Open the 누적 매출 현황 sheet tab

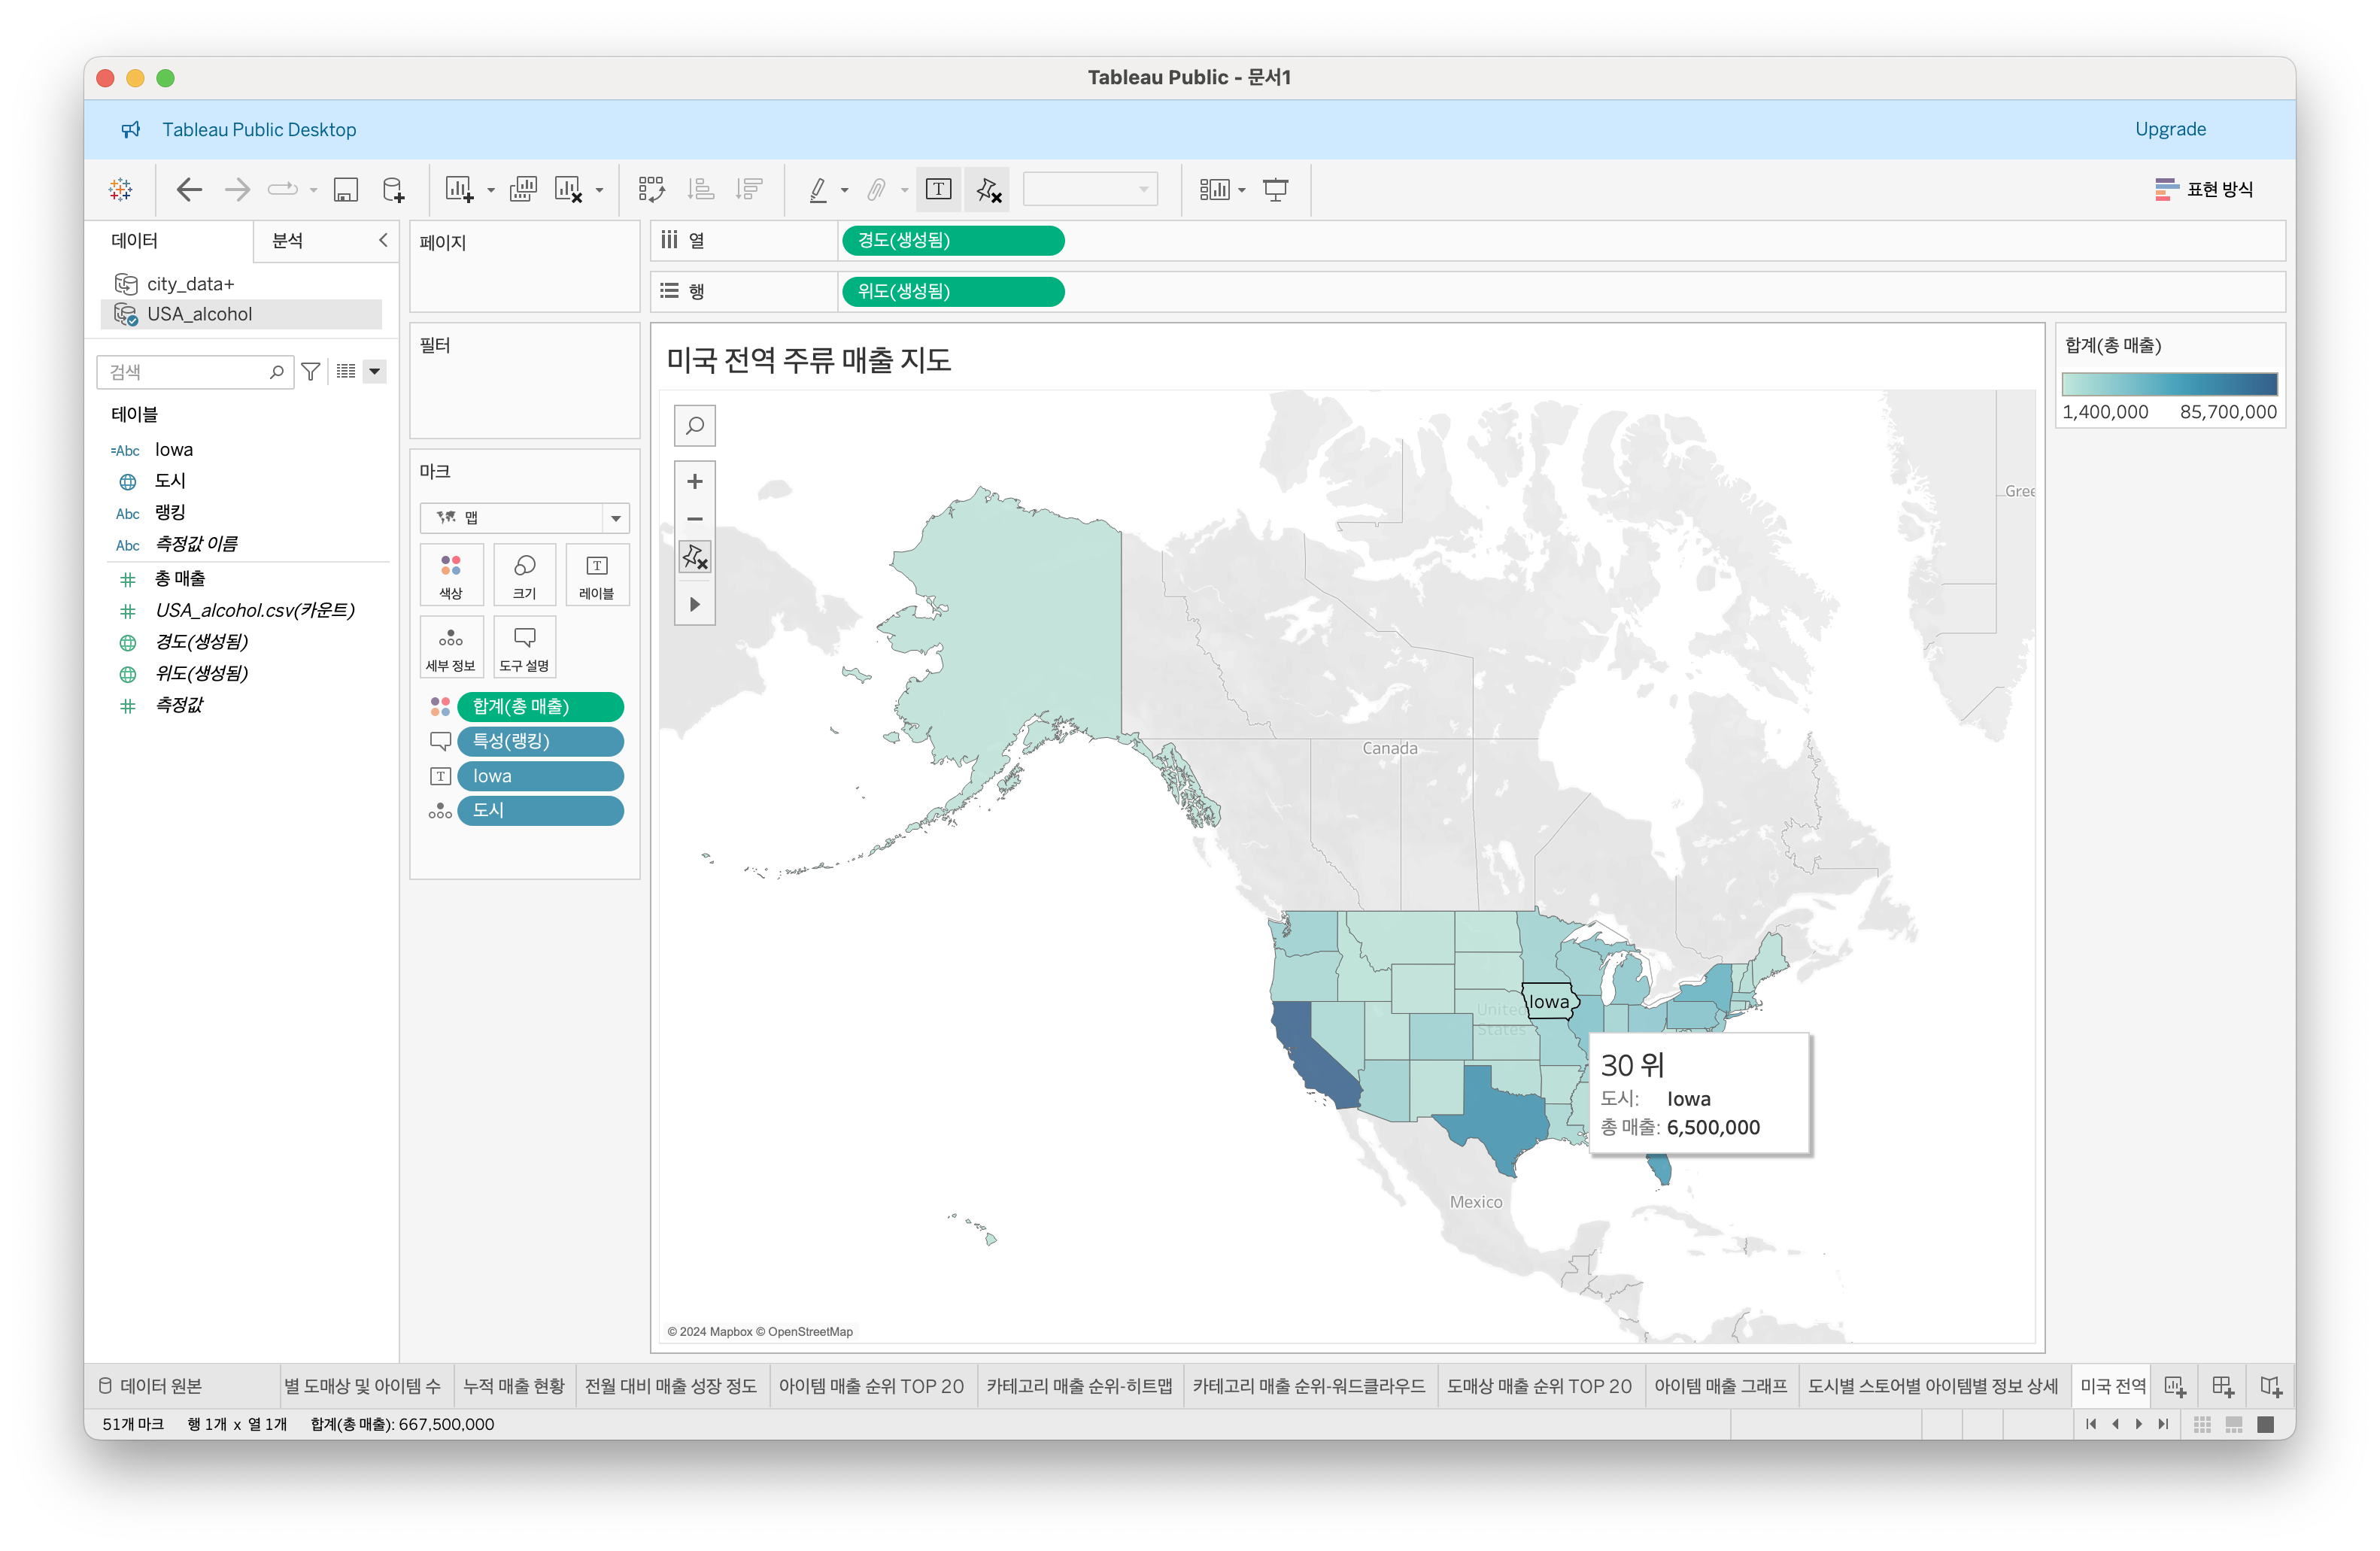(x=514, y=1386)
